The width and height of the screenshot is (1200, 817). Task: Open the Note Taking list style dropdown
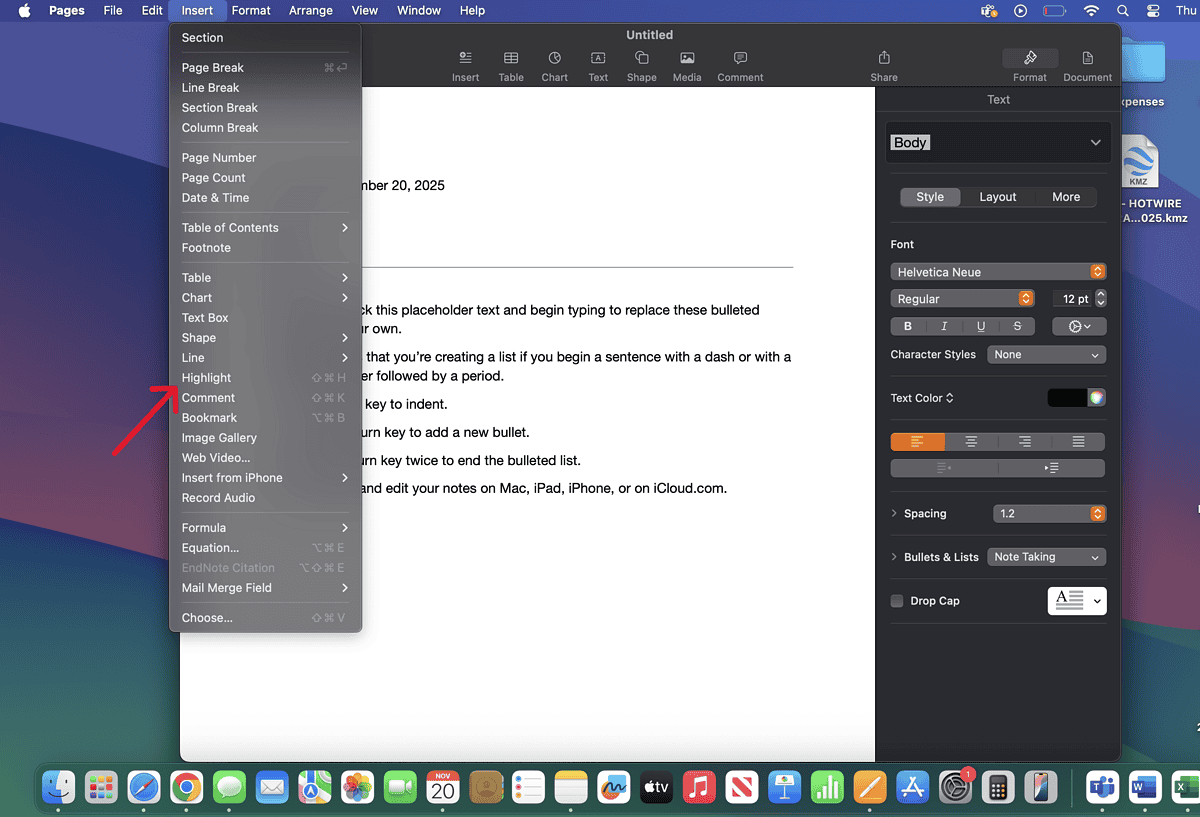[1046, 557]
